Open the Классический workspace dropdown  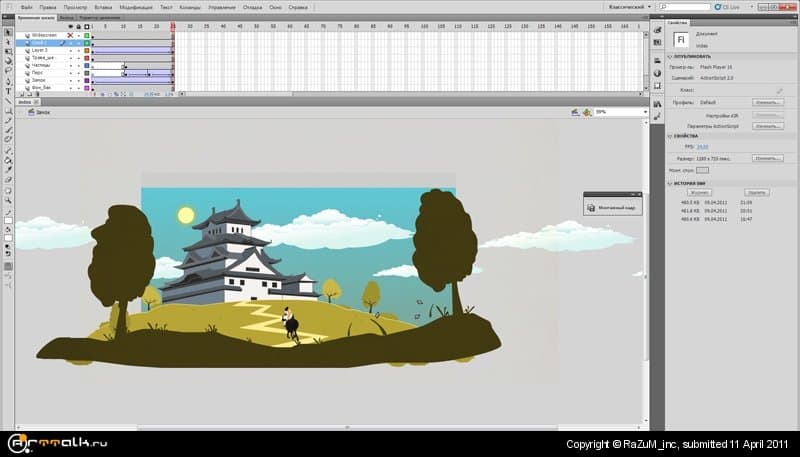pyautogui.click(x=630, y=7)
